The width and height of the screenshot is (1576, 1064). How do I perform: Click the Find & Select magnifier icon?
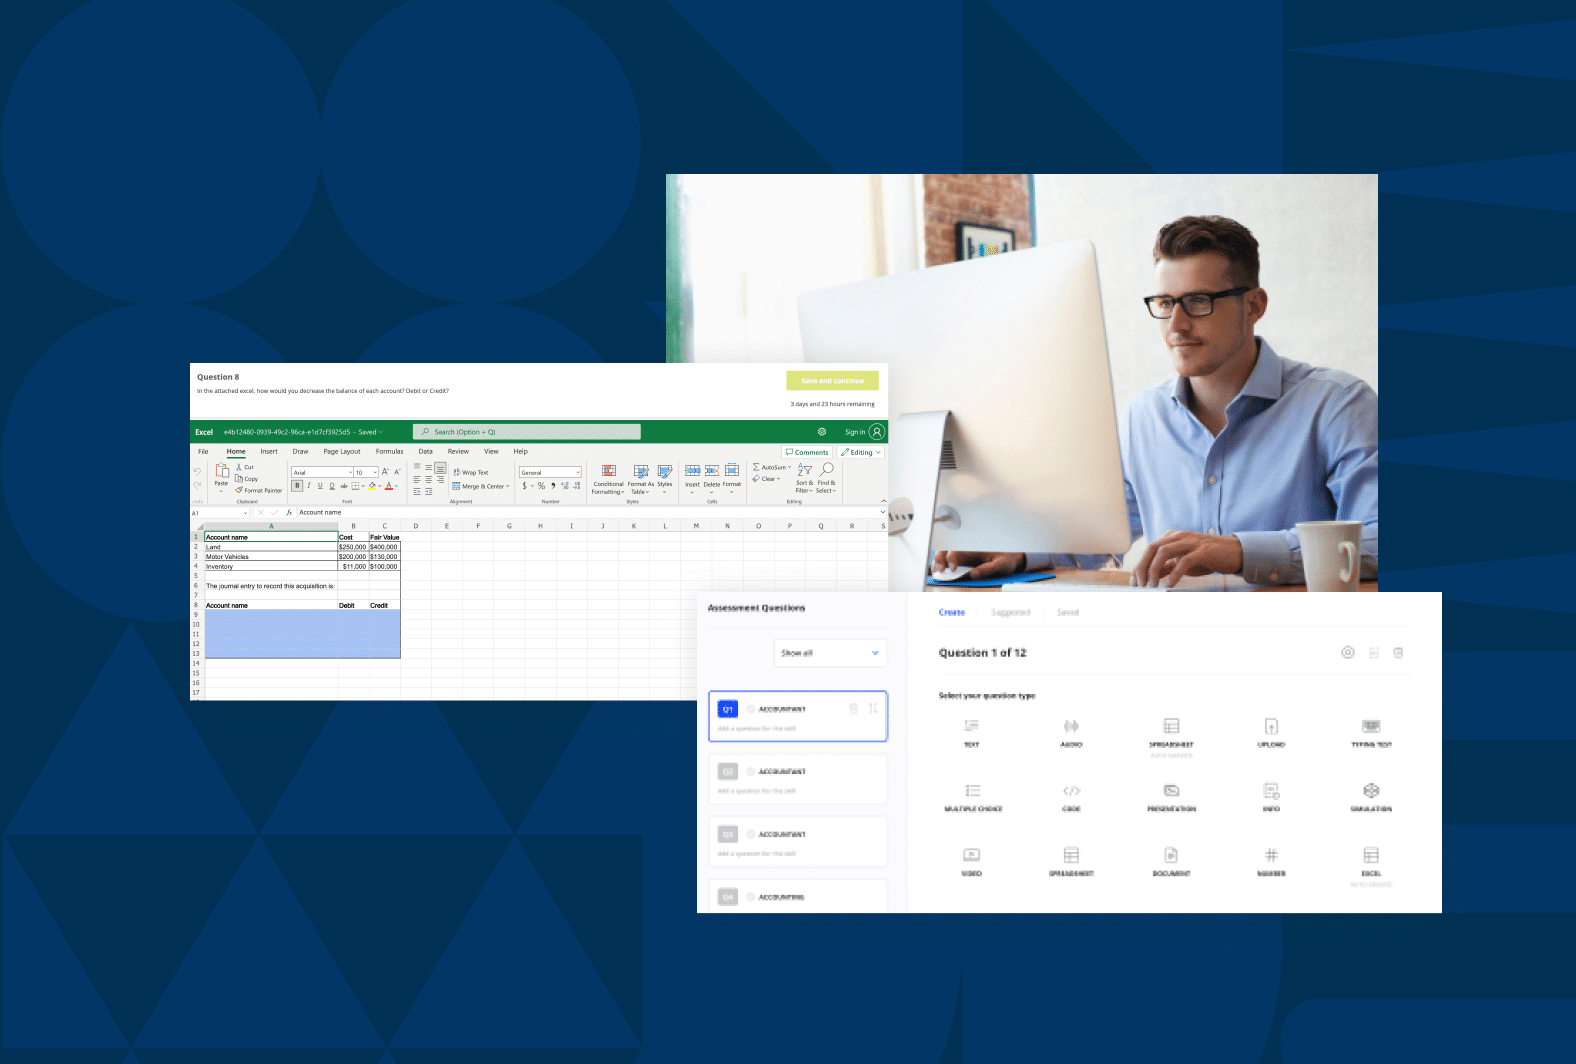[827, 469]
